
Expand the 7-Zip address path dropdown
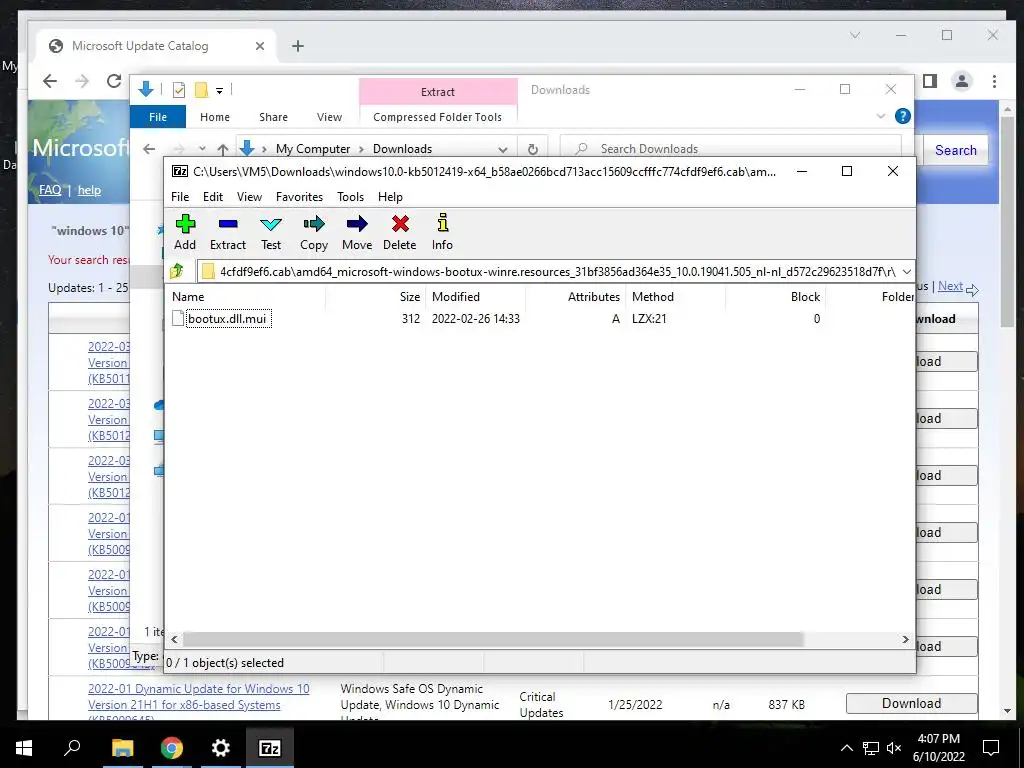(906, 272)
